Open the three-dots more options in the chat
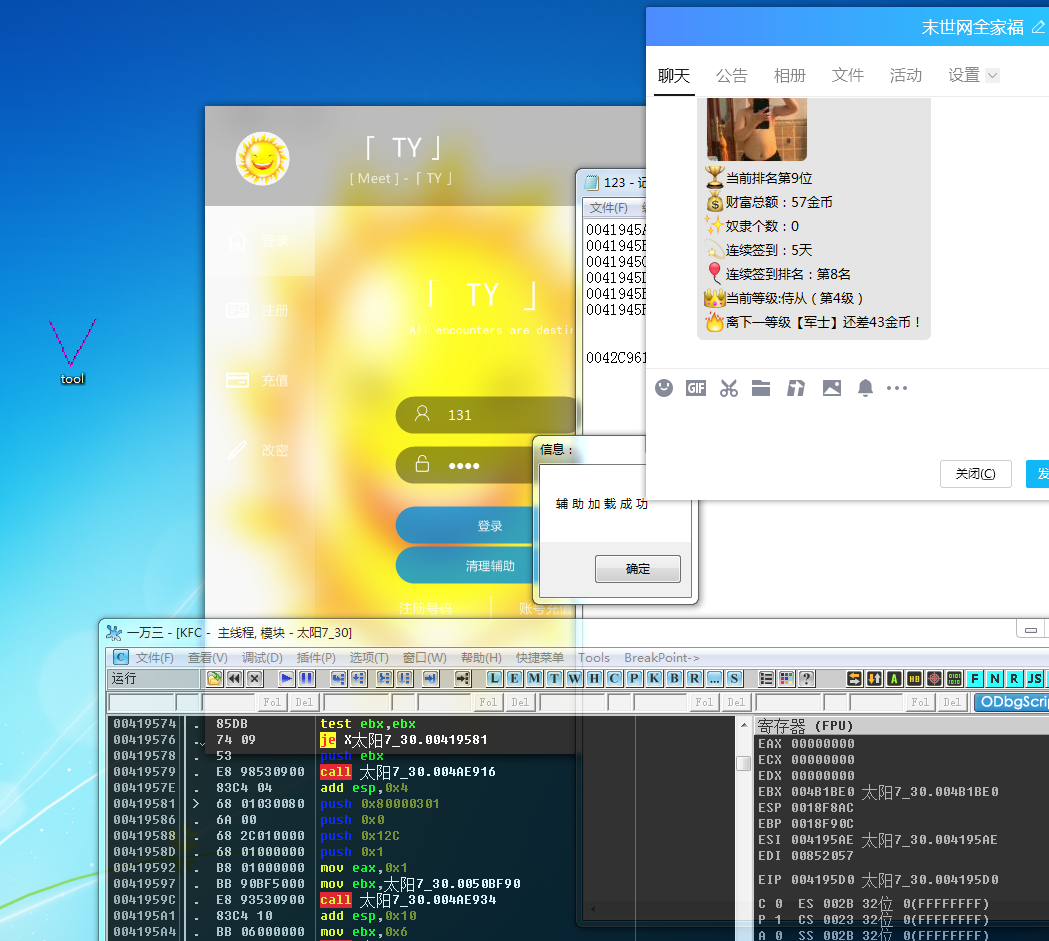The image size is (1049, 941). (x=896, y=388)
